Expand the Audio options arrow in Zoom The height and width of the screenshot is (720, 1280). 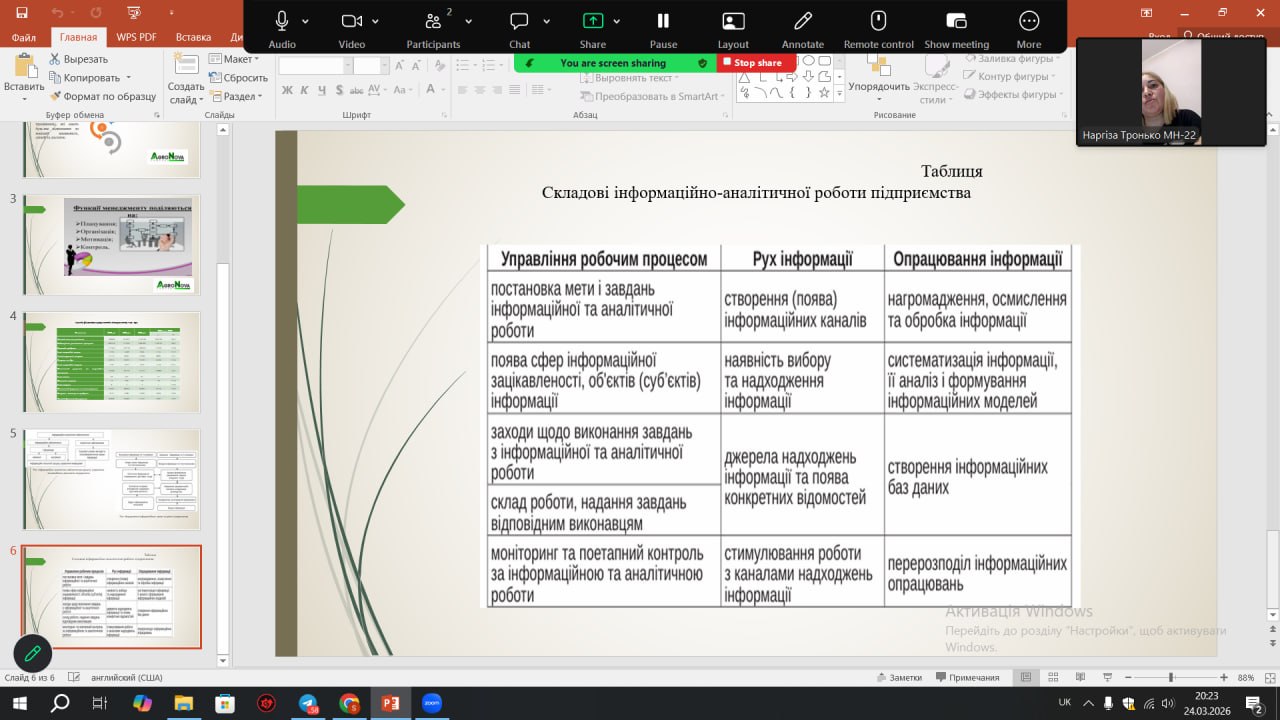tap(305, 21)
